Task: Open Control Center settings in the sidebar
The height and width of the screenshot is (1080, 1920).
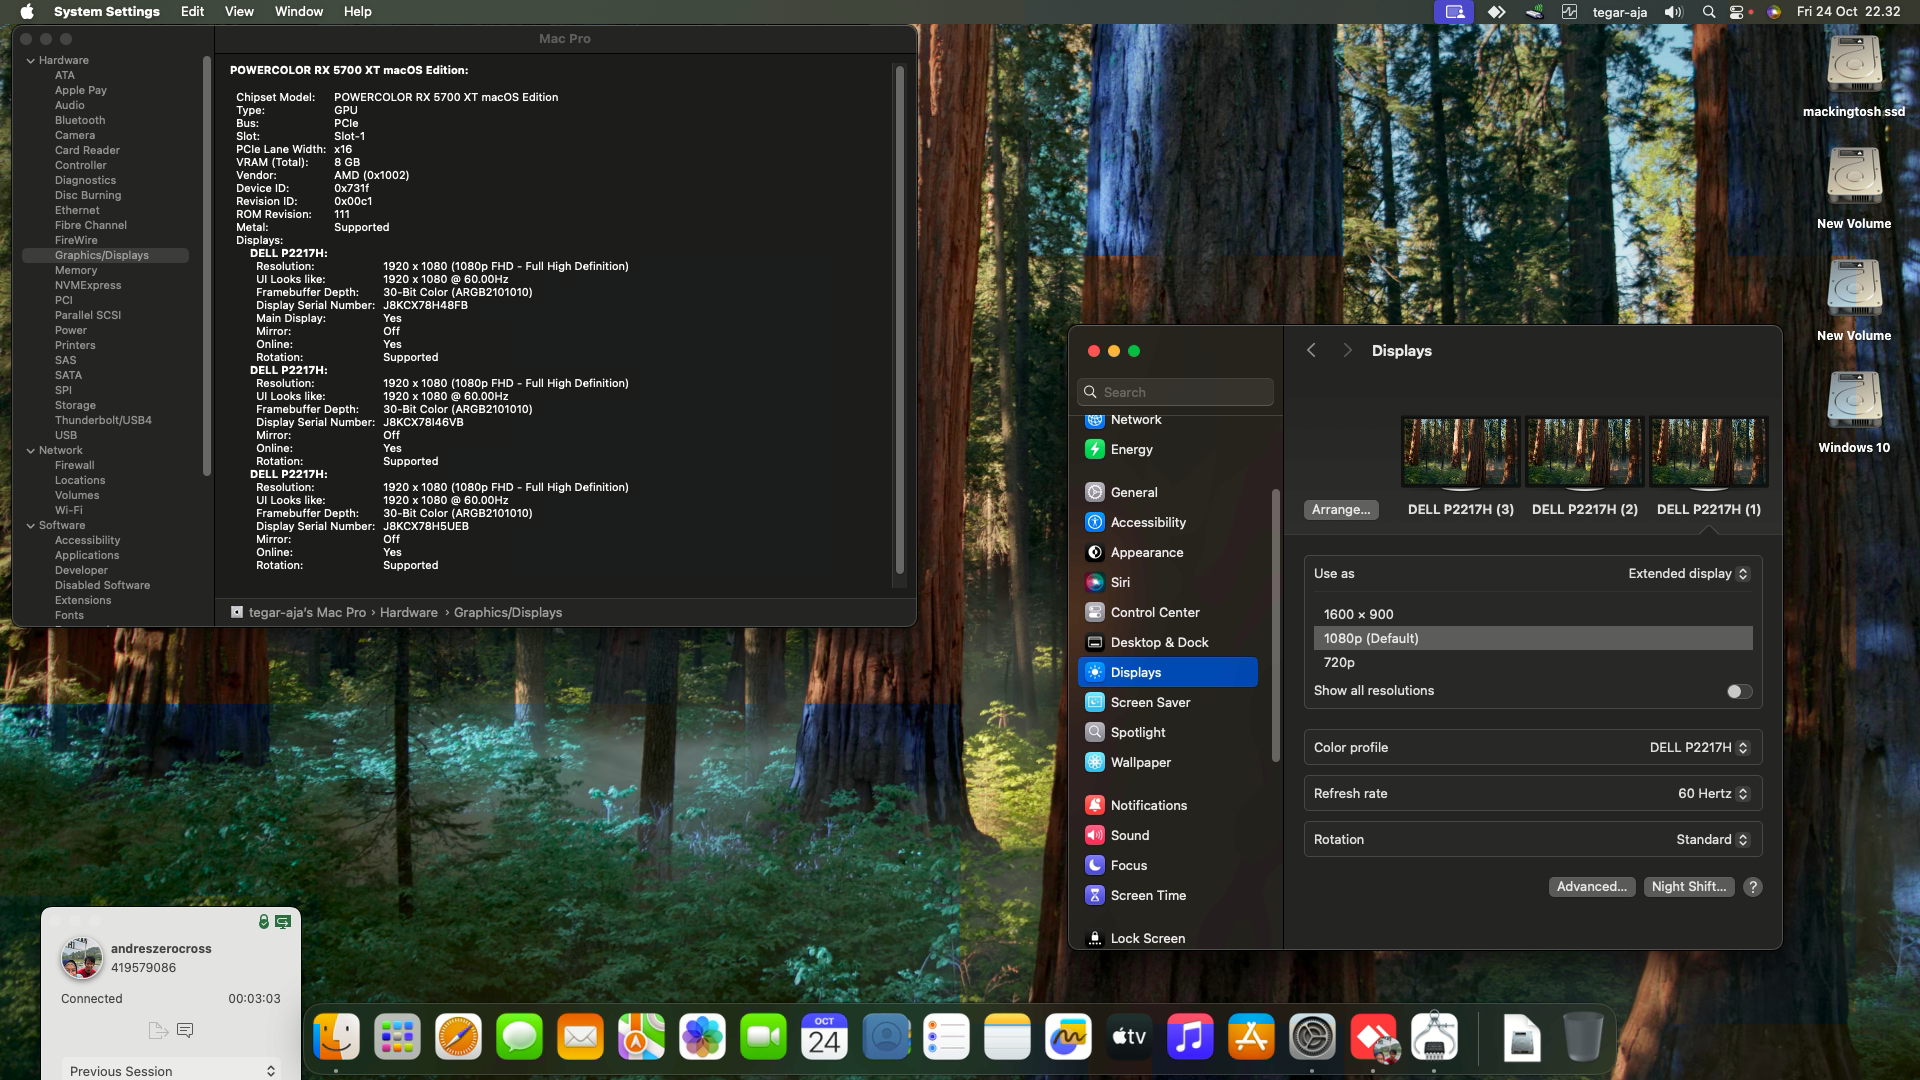Action: (x=1167, y=613)
